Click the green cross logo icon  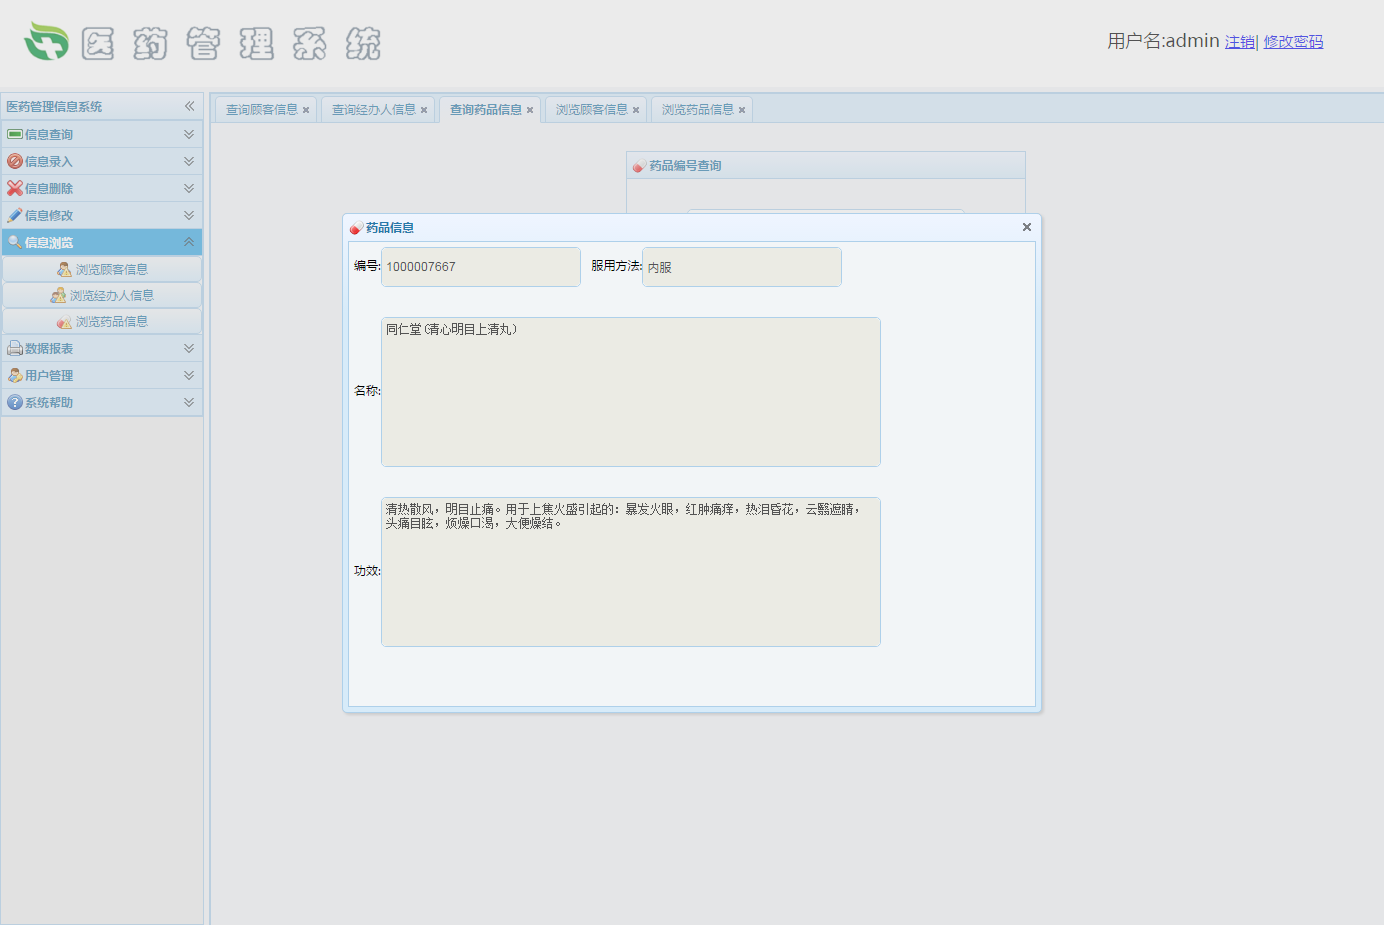tap(46, 42)
